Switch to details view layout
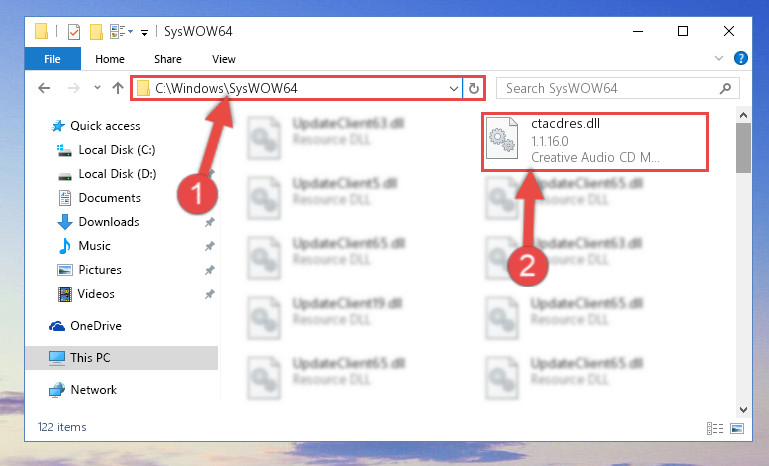The width and height of the screenshot is (769, 466). point(715,428)
